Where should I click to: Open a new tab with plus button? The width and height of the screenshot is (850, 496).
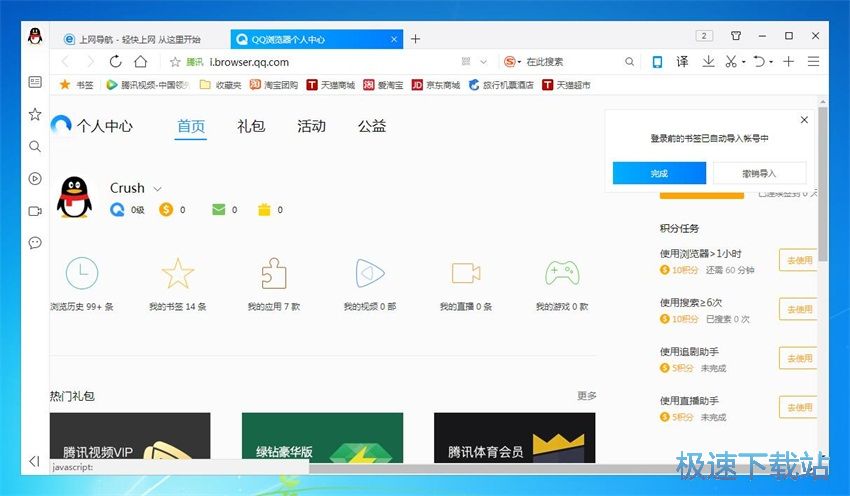click(x=415, y=39)
